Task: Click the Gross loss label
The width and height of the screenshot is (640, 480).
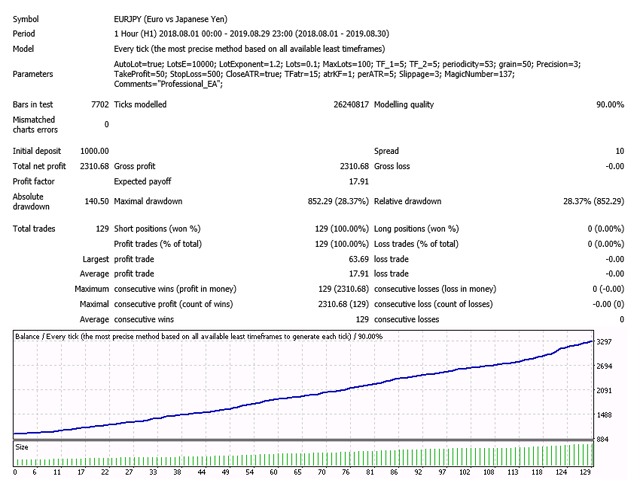Action: tap(392, 166)
